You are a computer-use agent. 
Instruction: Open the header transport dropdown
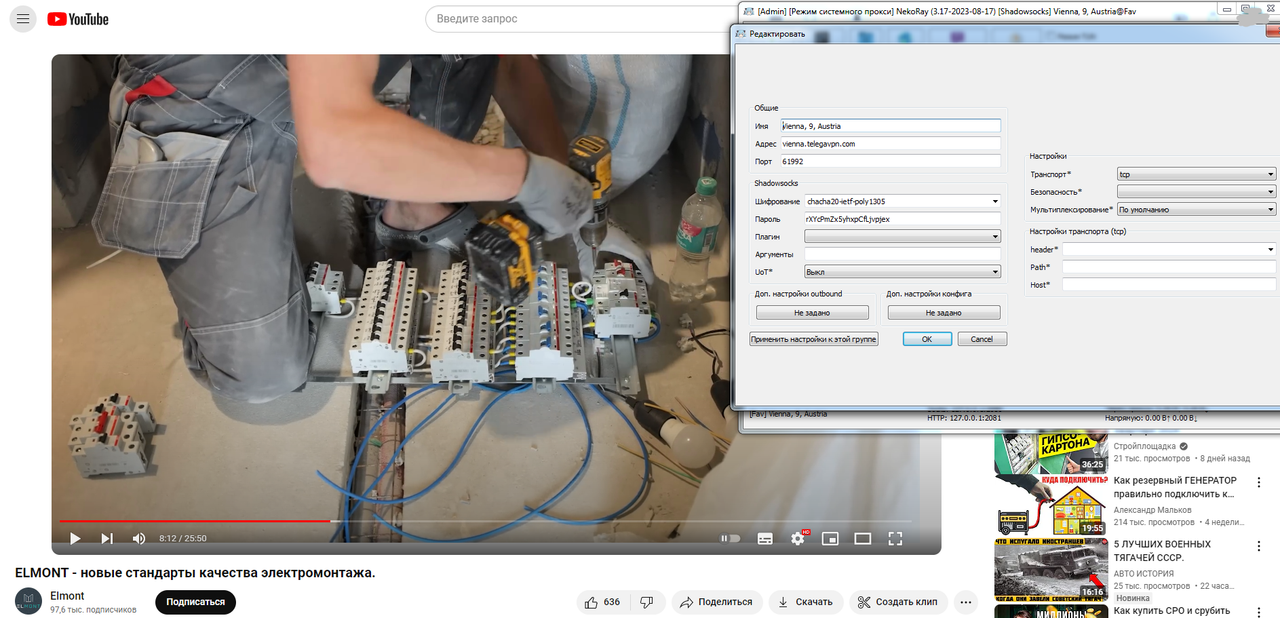[x=1169, y=249]
